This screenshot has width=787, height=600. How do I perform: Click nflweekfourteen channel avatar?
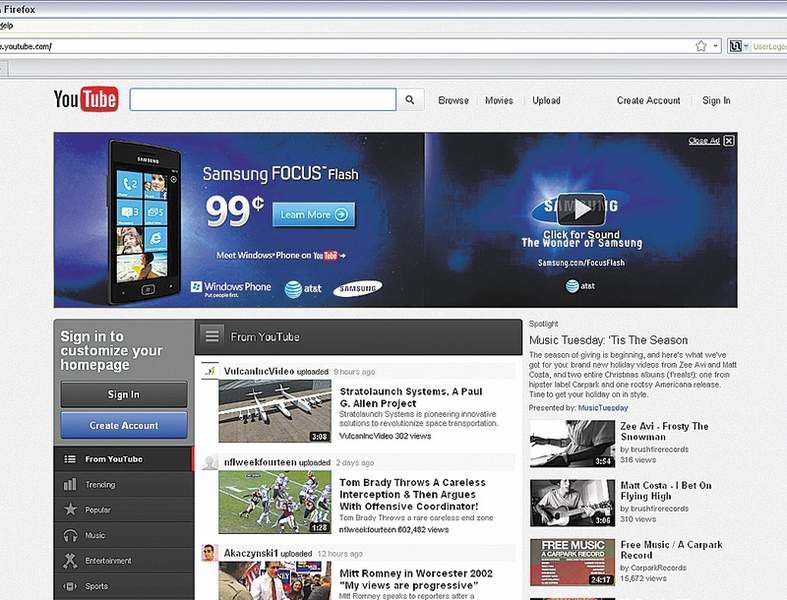210,462
